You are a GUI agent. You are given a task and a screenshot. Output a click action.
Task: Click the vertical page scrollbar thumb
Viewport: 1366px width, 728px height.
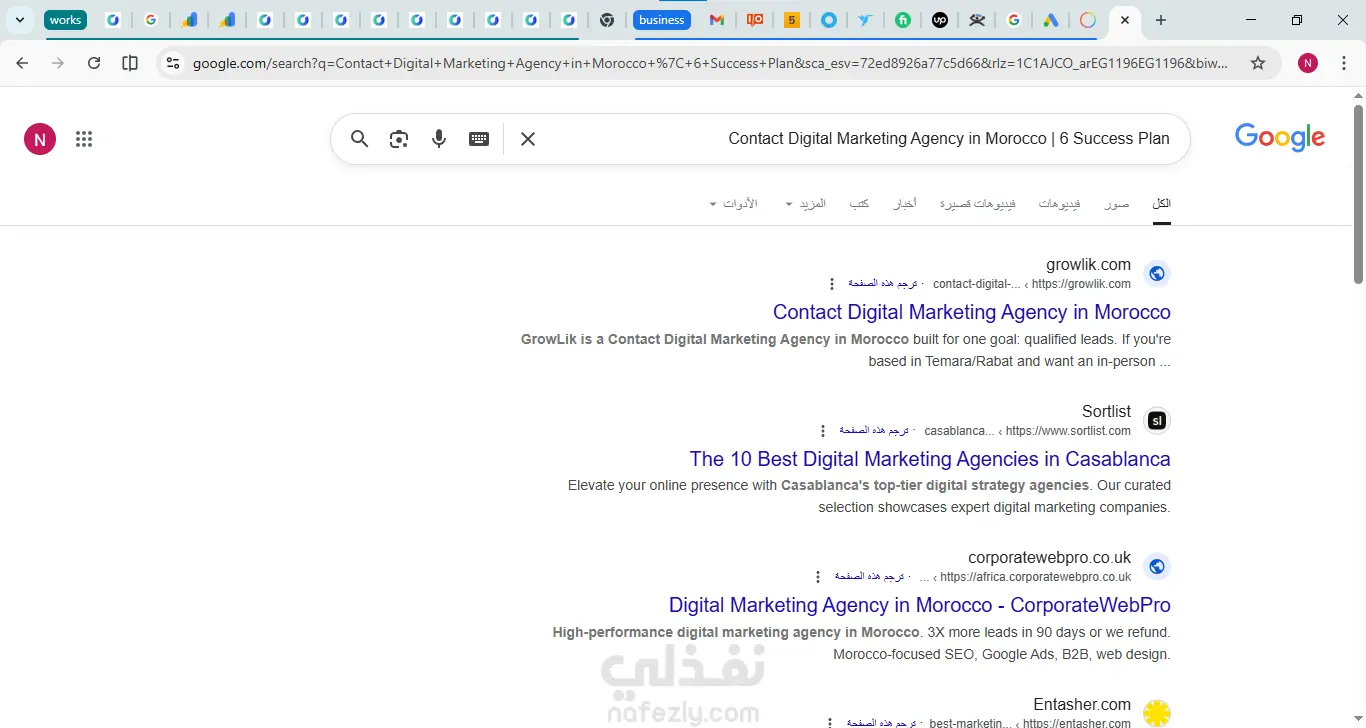(x=1358, y=193)
